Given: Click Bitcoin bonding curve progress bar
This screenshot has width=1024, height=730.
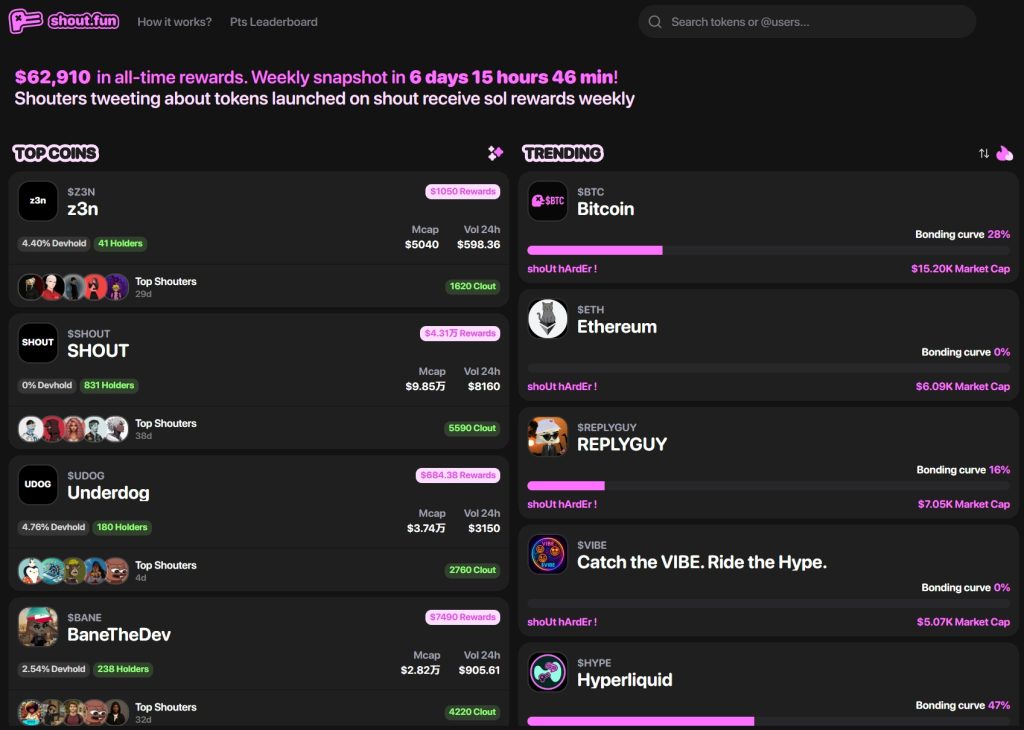Looking at the screenshot, I should pos(769,250).
